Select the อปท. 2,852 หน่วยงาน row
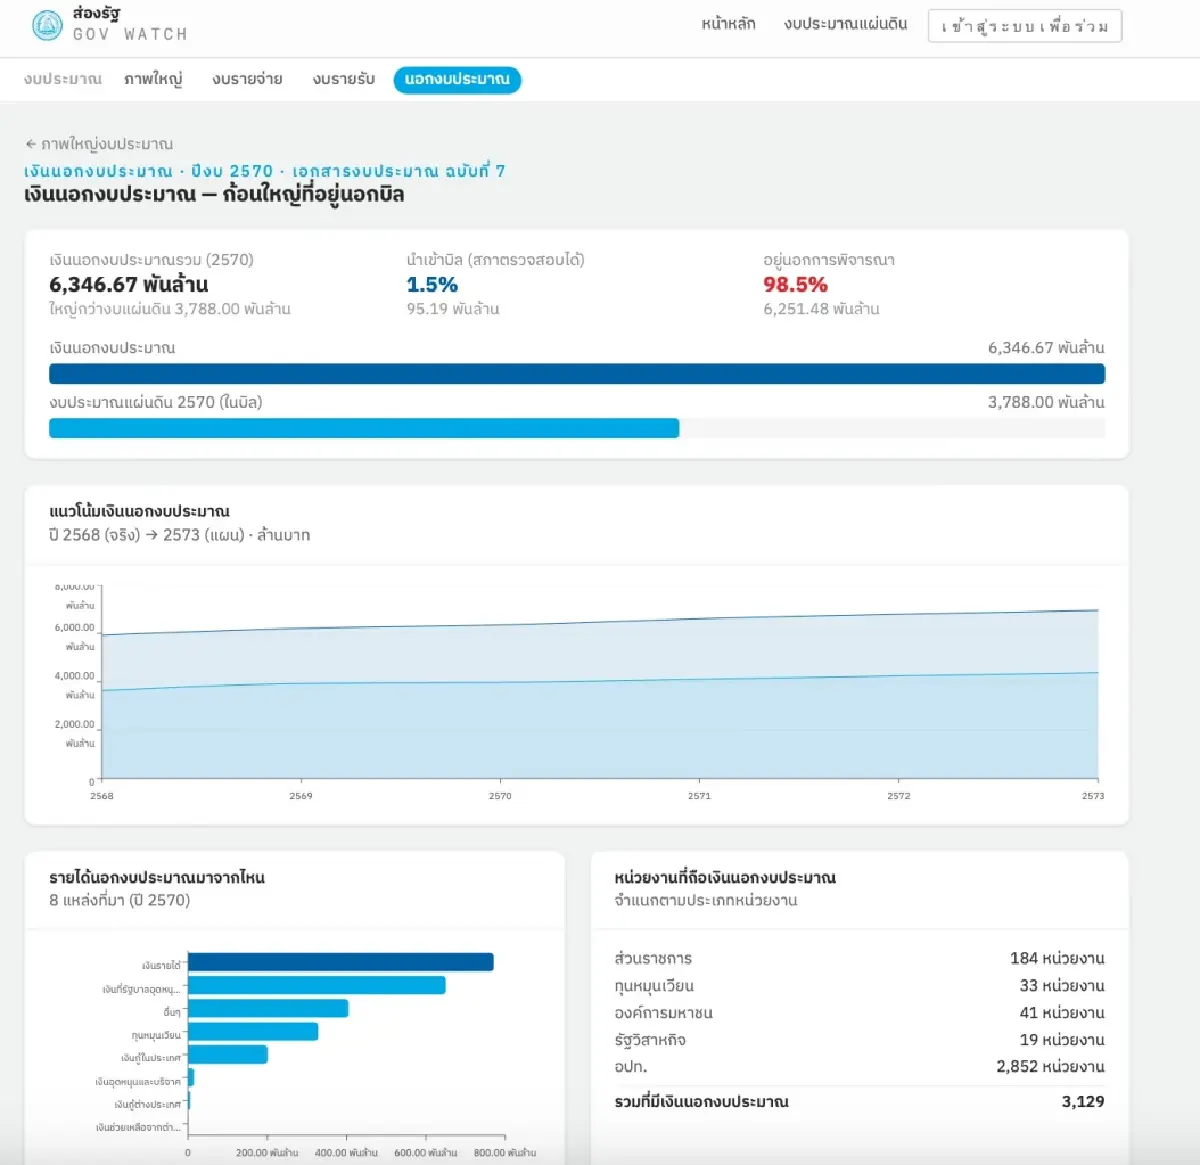Screen dimensions: 1200x1165 (859, 1066)
